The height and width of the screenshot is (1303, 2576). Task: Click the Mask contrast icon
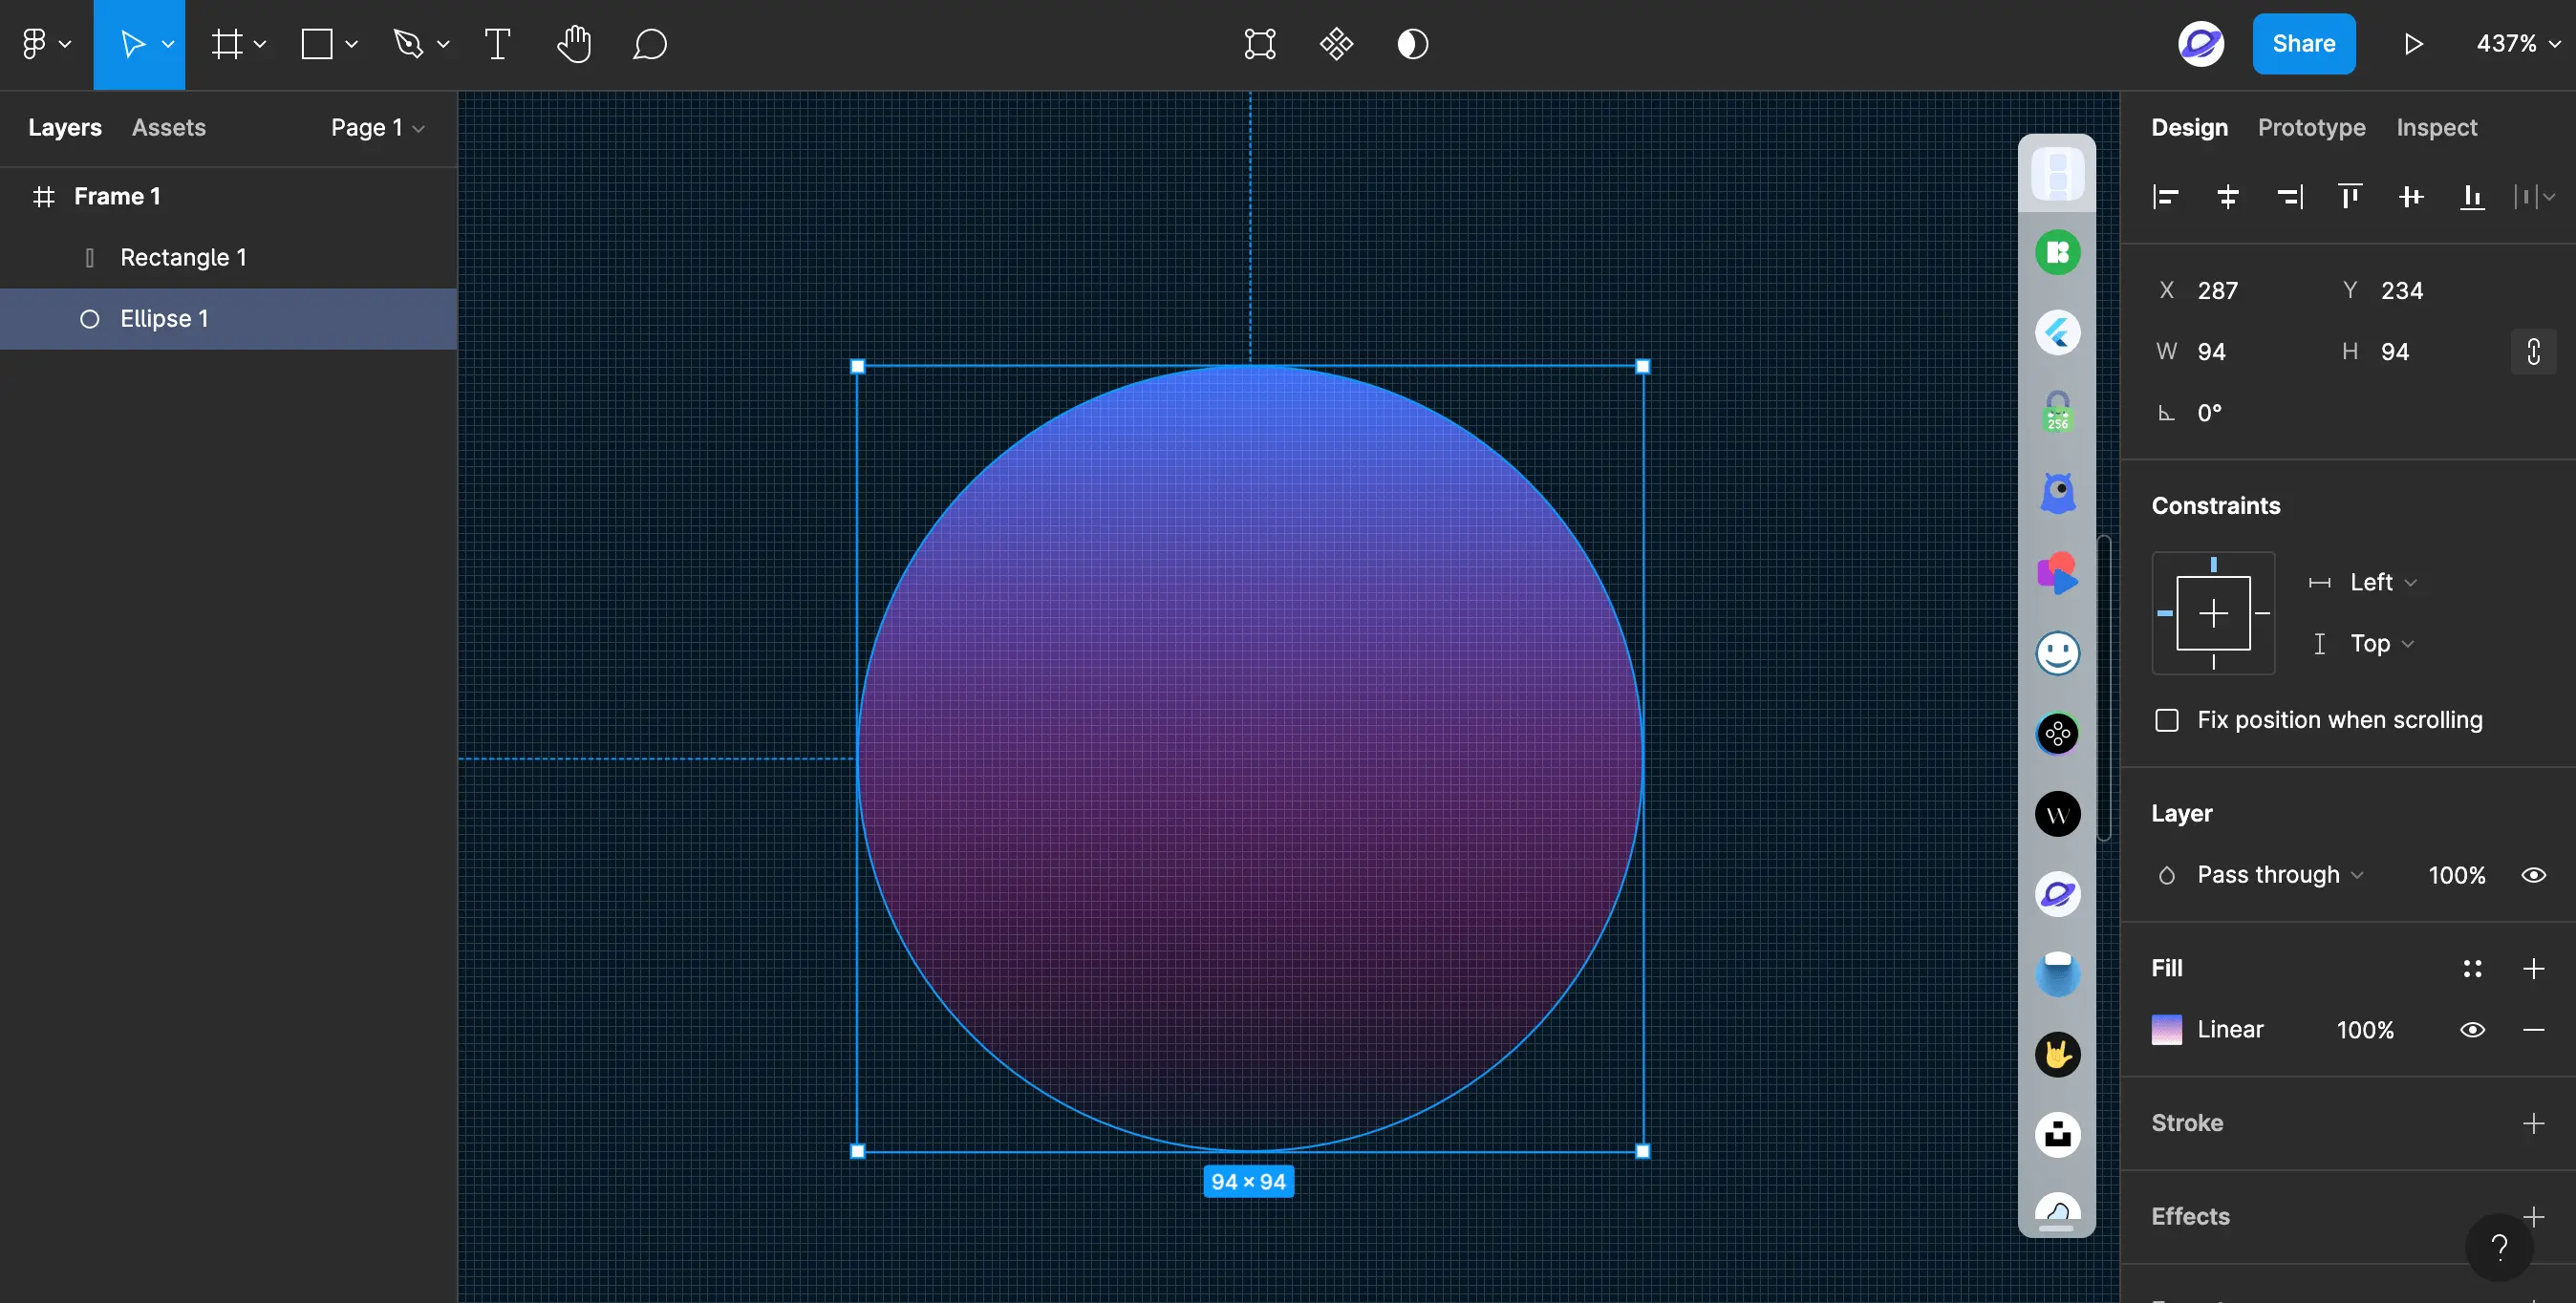(1412, 44)
